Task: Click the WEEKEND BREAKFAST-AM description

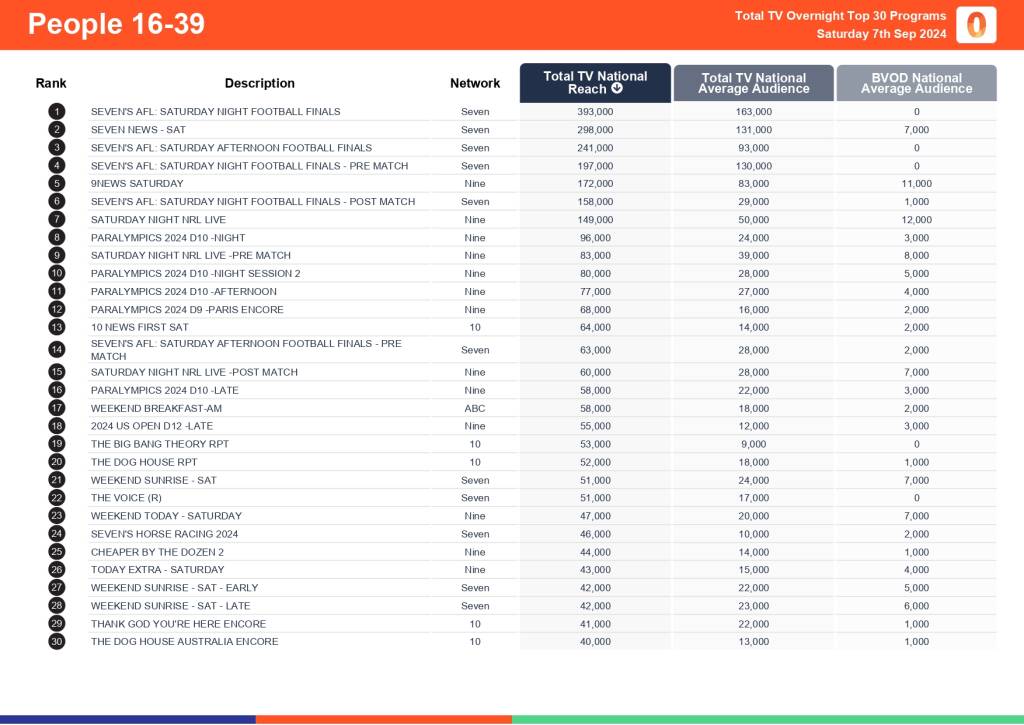Action: click(x=156, y=408)
